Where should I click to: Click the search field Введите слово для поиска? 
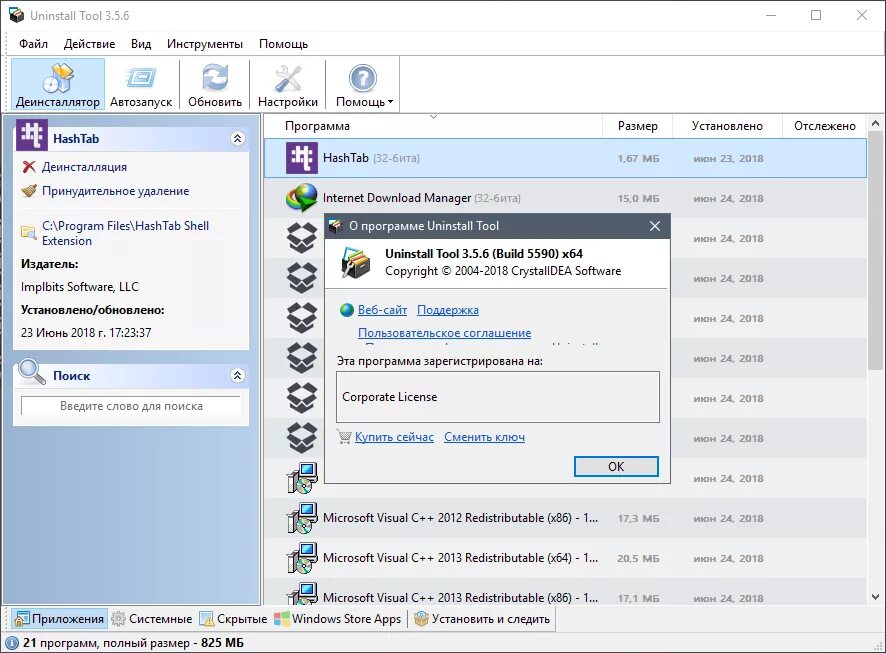click(x=131, y=406)
